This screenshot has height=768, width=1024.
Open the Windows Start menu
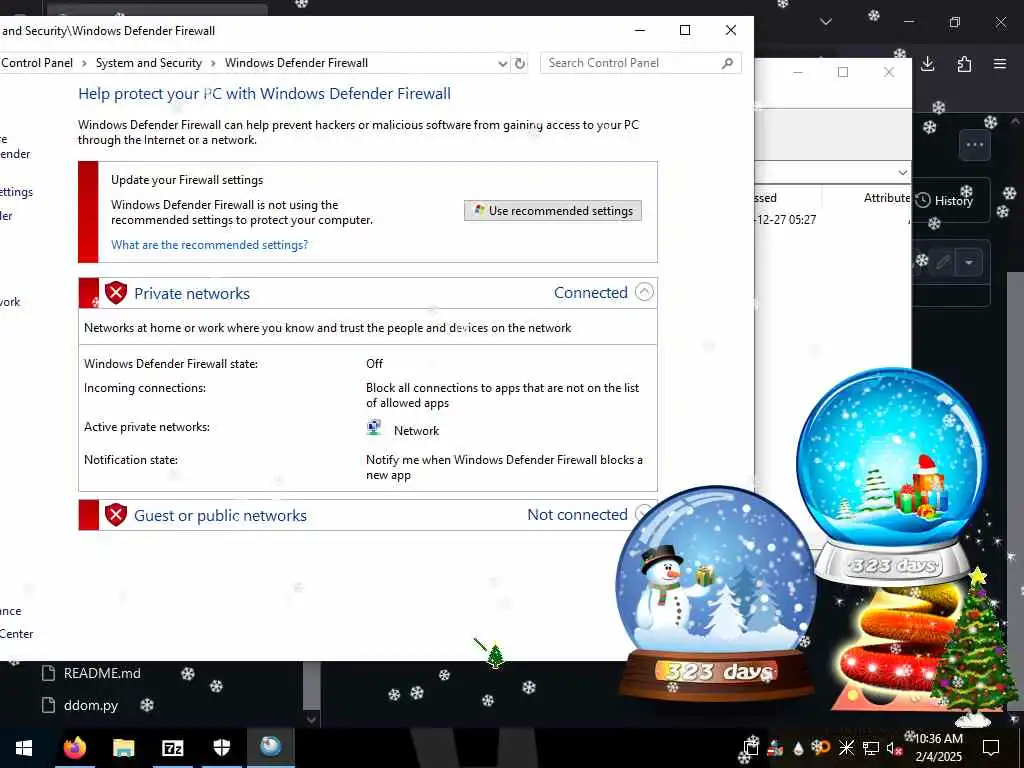pyautogui.click(x=24, y=747)
